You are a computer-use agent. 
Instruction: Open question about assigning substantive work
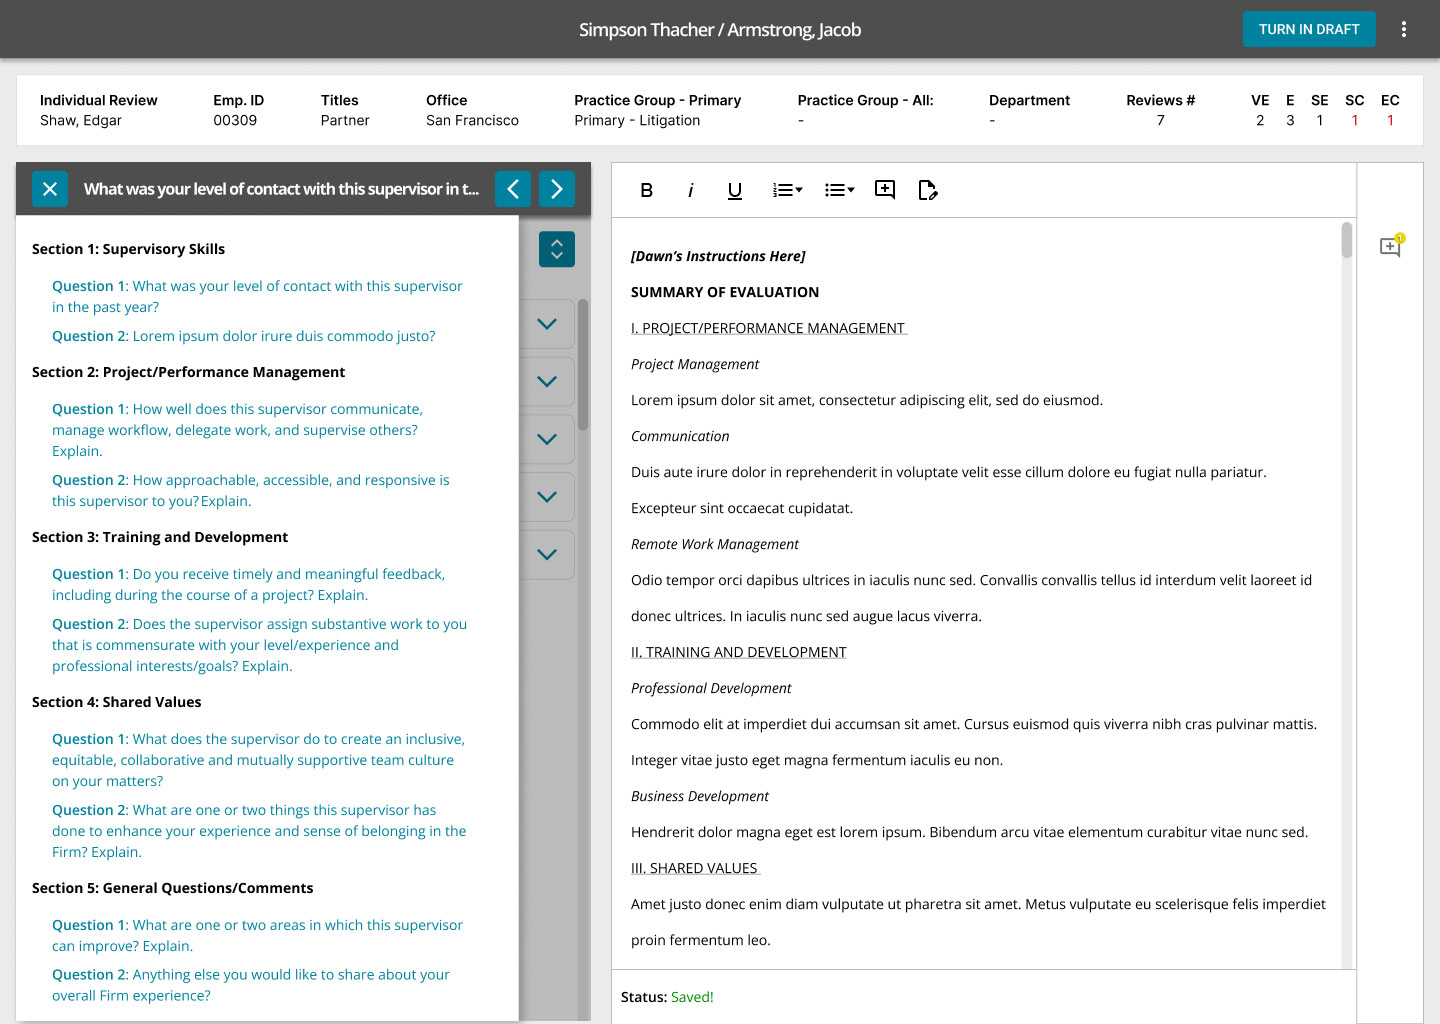point(260,645)
